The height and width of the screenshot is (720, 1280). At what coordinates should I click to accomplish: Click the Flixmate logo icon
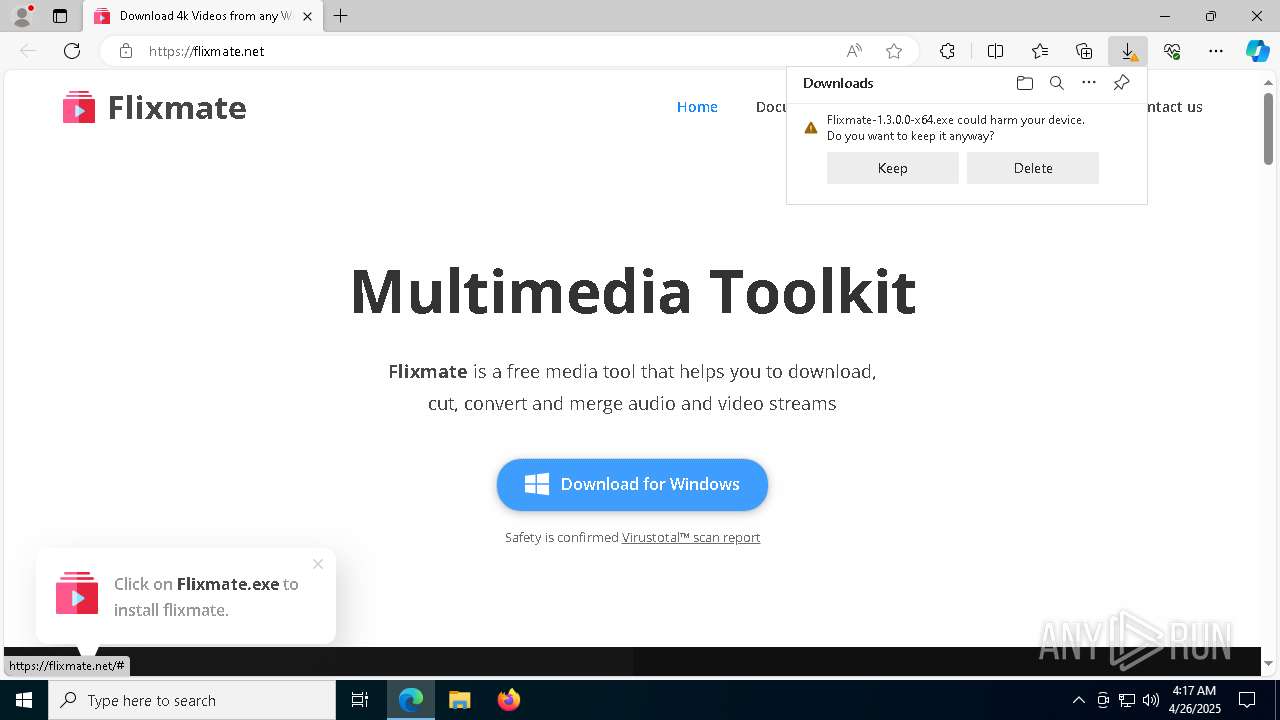click(79, 107)
